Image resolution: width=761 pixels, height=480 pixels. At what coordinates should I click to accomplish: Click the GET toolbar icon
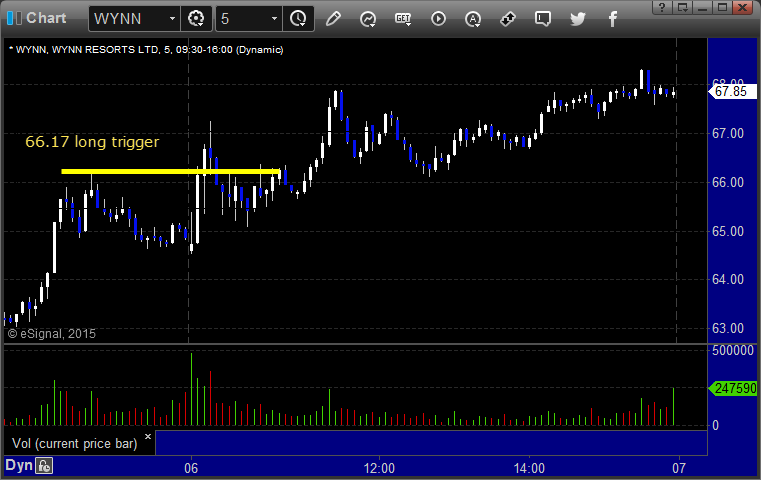(403, 19)
